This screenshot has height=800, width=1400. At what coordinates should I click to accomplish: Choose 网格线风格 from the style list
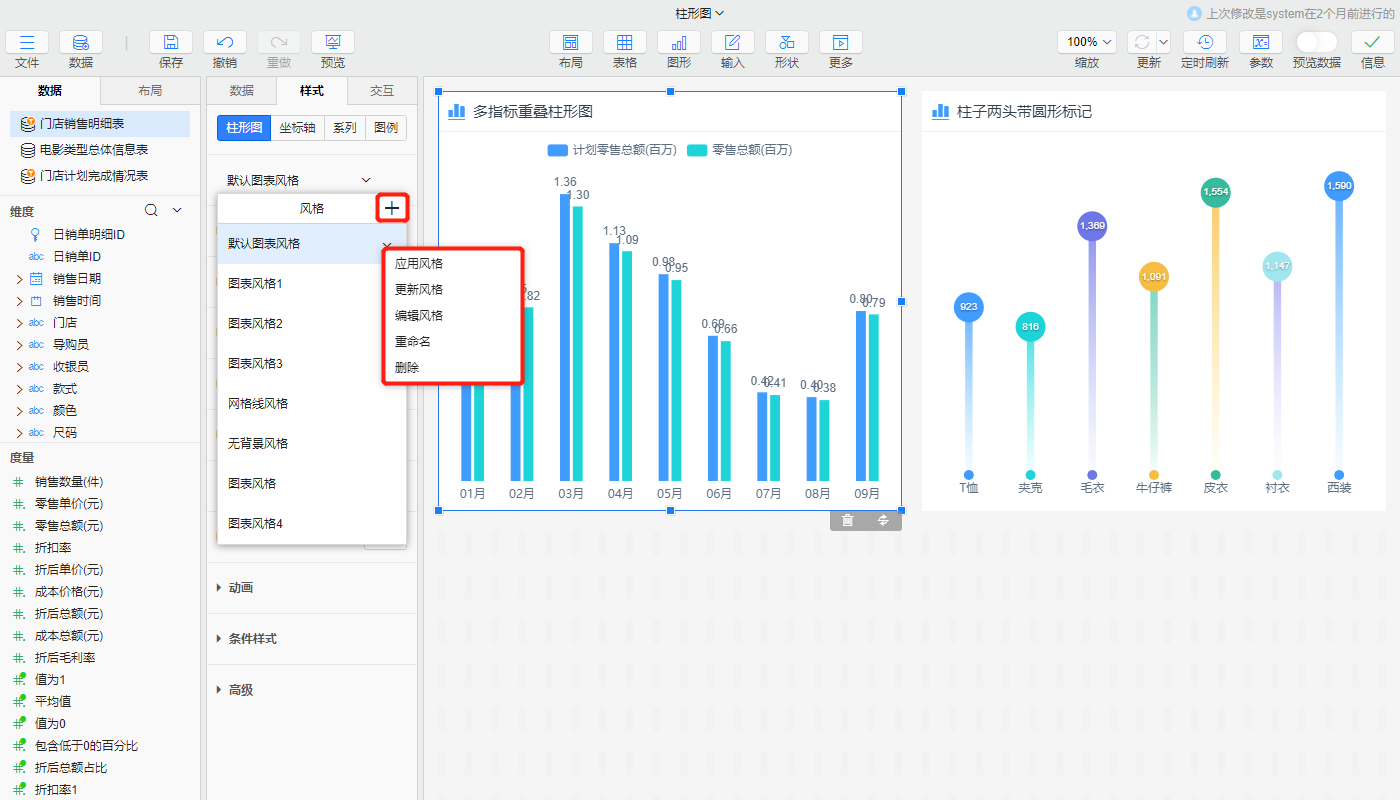click(258, 403)
